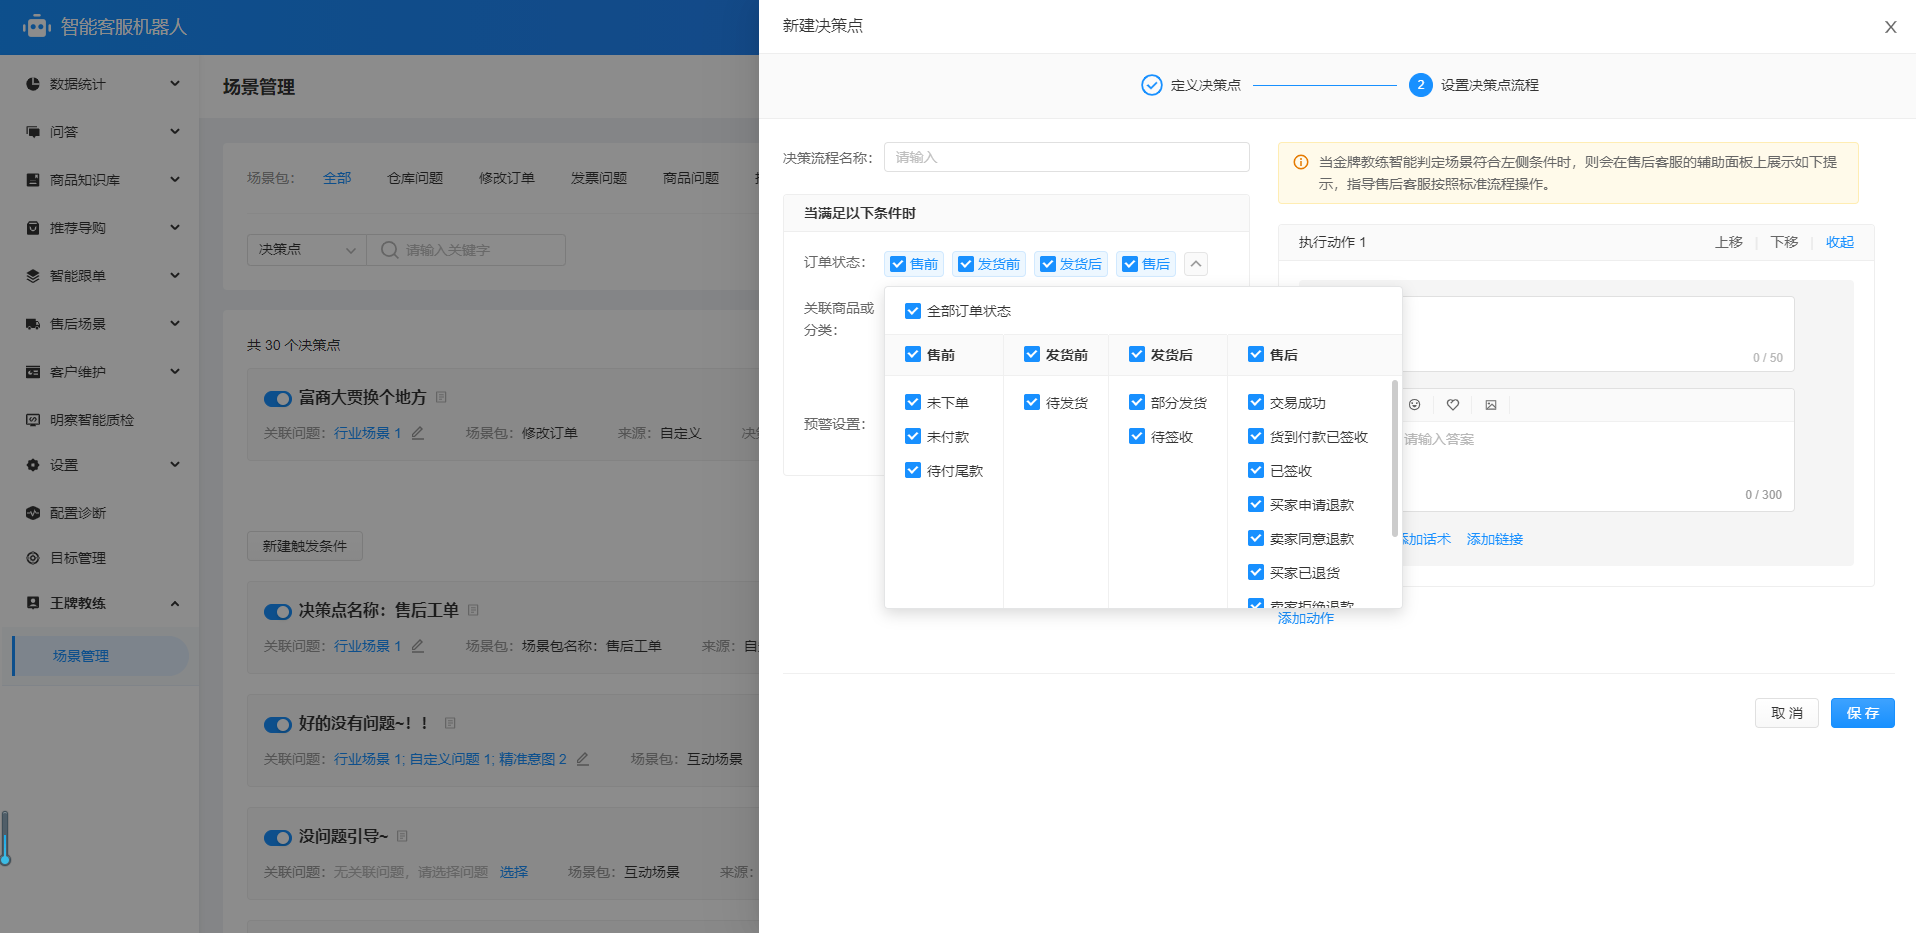Click 收起 link in 执行动作 1
This screenshot has width=1916, height=933.
pyautogui.click(x=1839, y=242)
